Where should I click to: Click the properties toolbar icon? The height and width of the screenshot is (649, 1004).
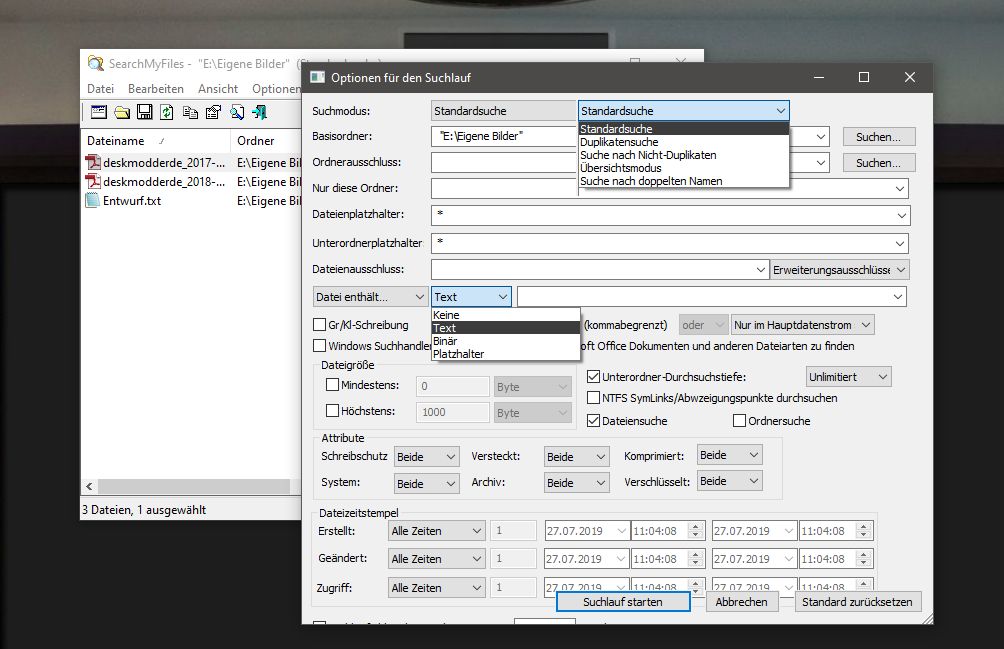tap(213, 113)
